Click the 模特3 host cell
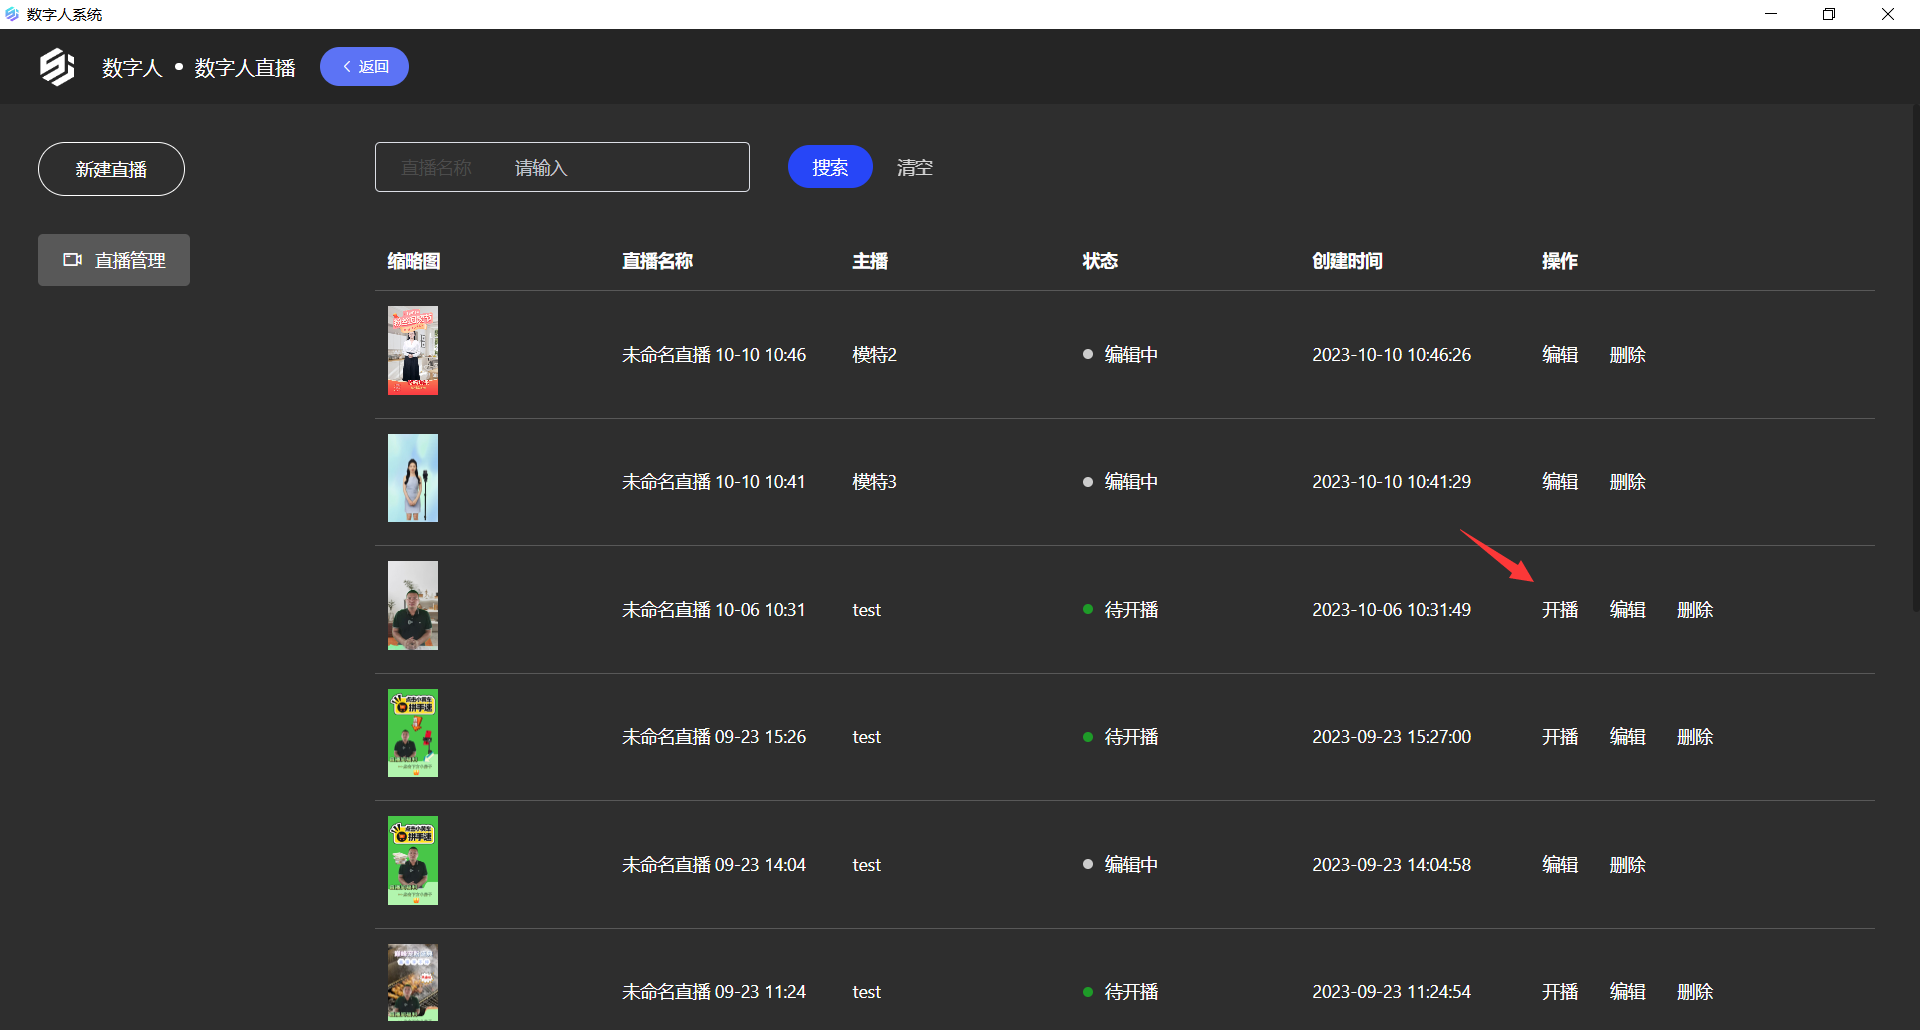The height and width of the screenshot is (1030, 1920). pos(874,482)
